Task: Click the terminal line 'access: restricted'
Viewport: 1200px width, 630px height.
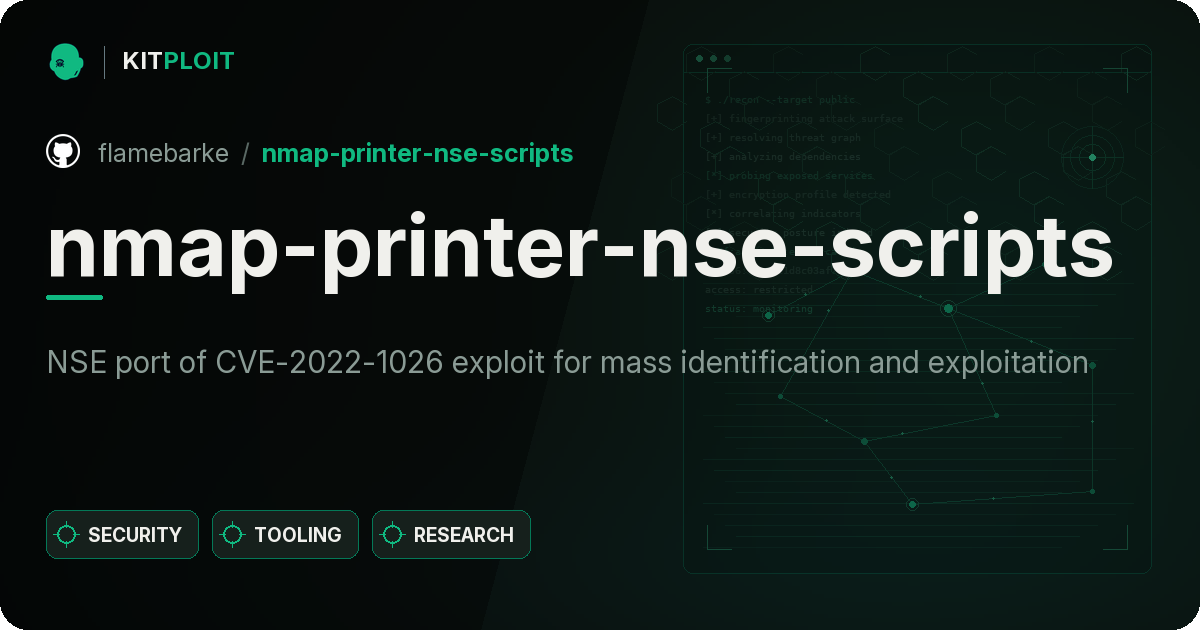Action: pyautogui.click(x=759, y=290)
